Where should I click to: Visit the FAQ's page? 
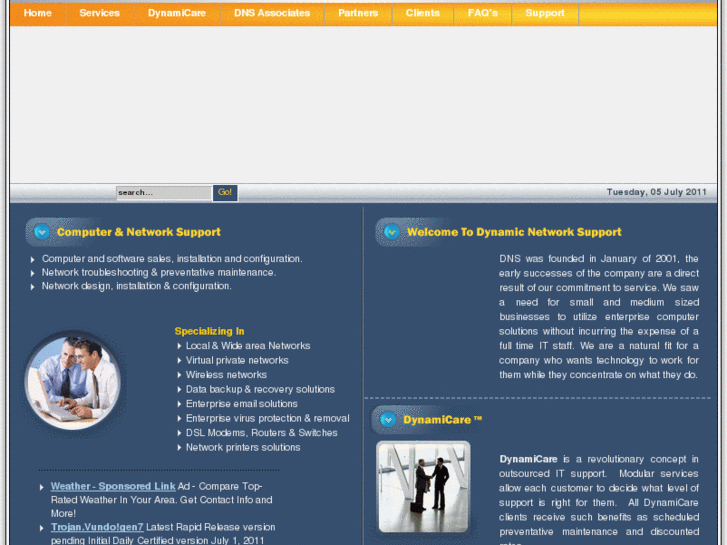[482, 13]
